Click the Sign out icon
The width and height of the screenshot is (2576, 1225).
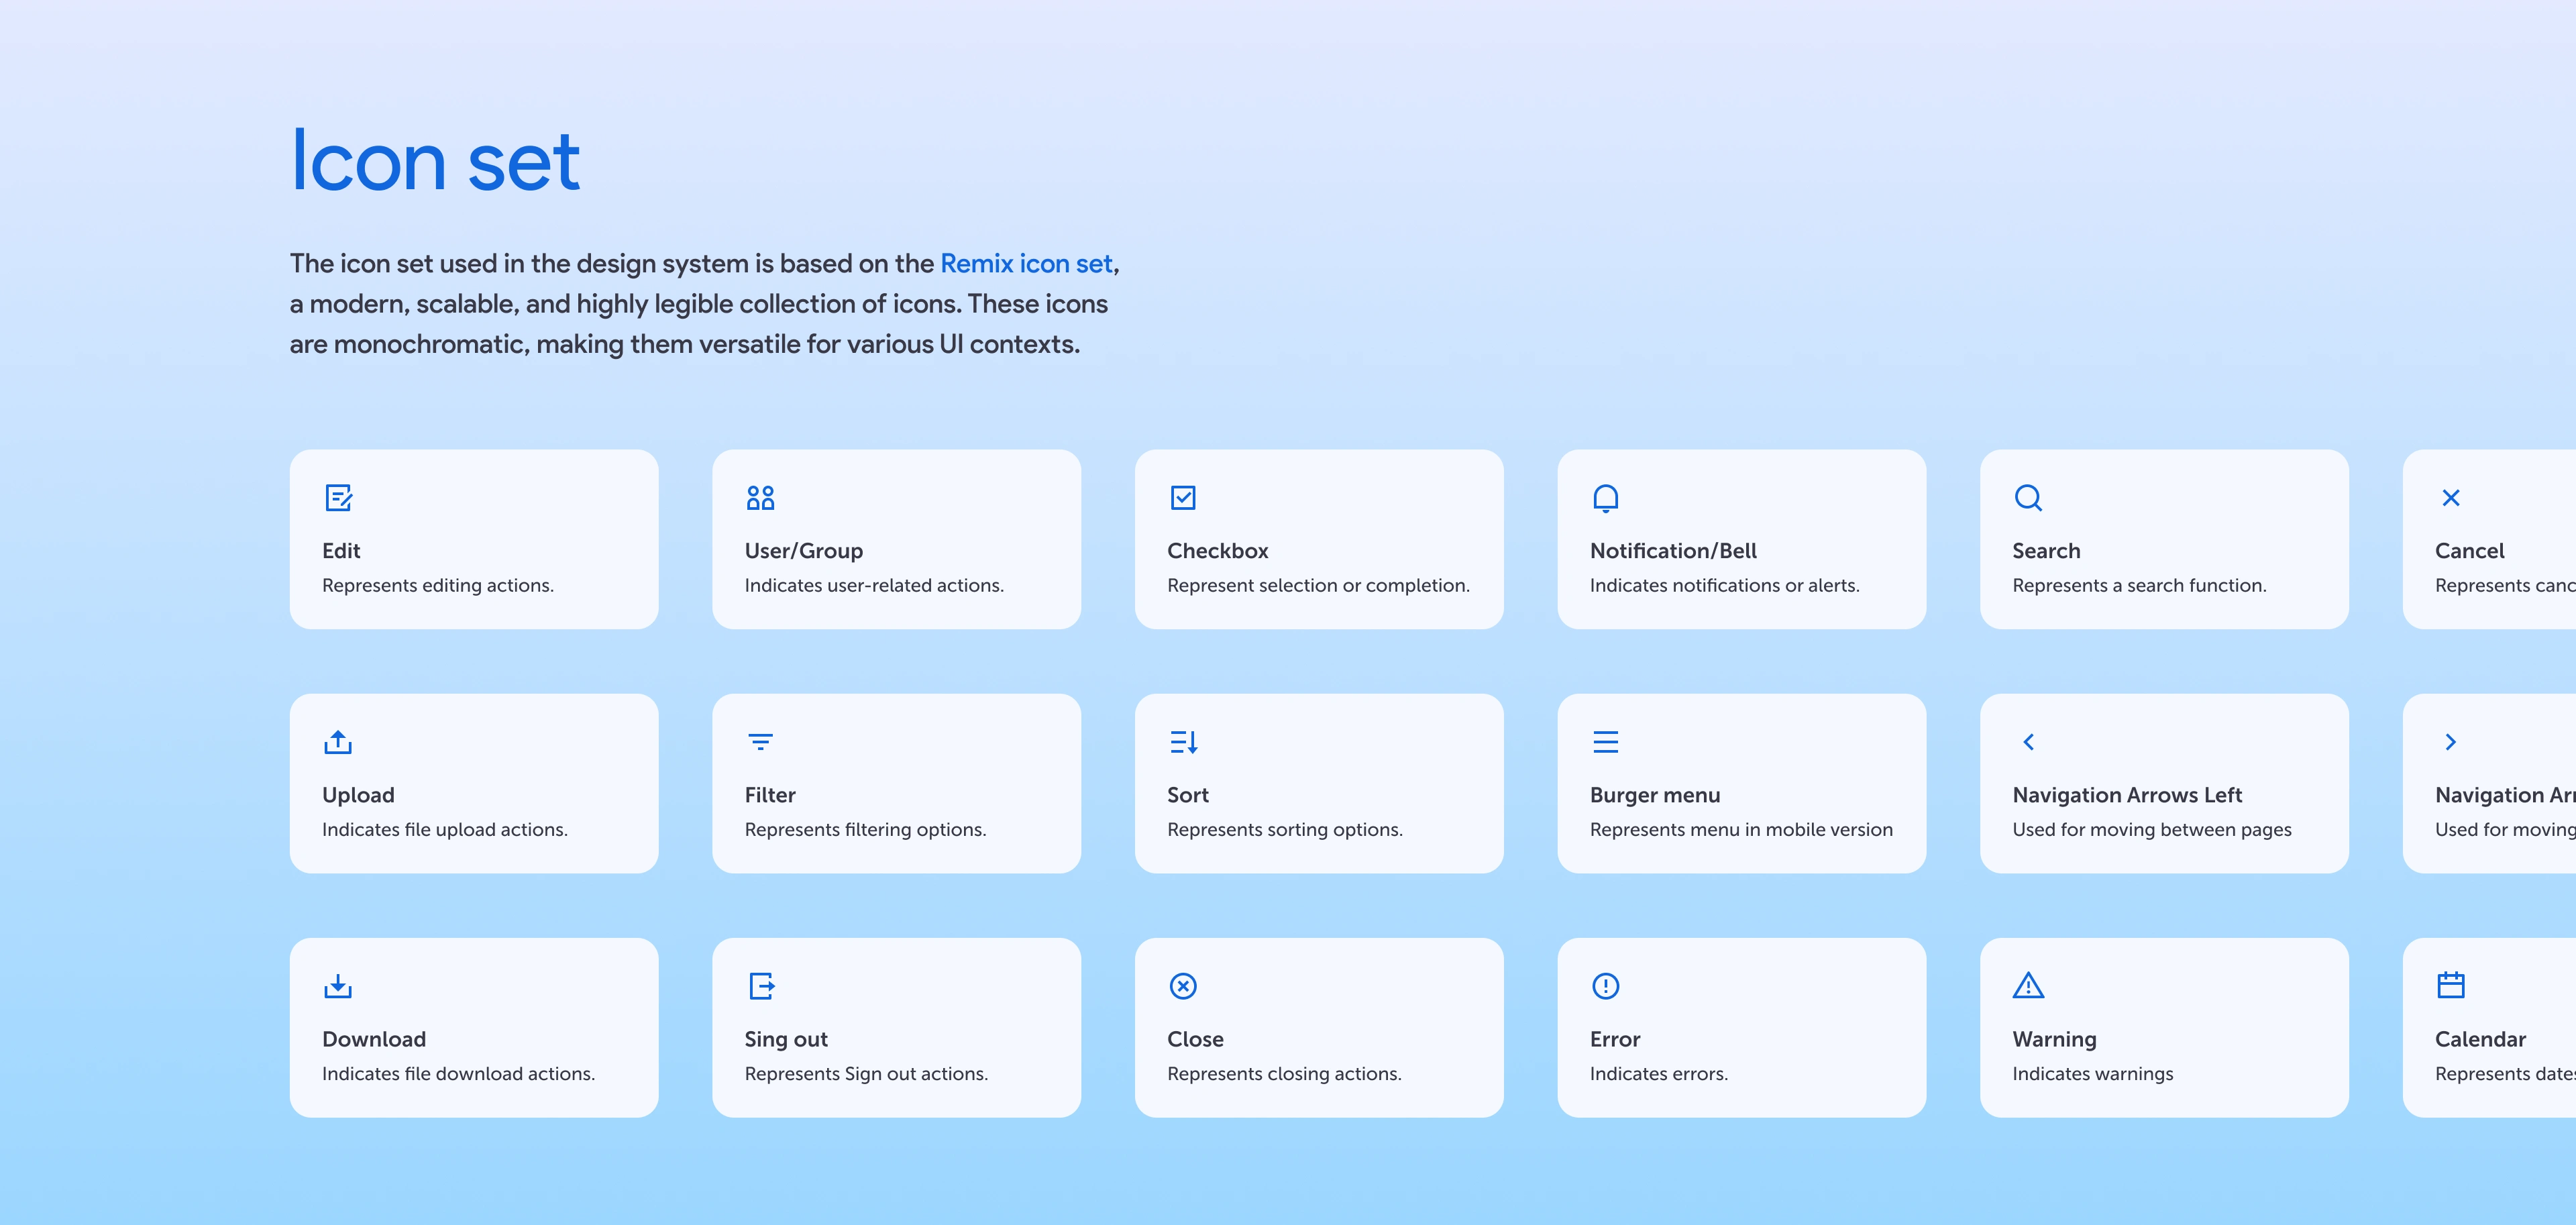(761, 986)
